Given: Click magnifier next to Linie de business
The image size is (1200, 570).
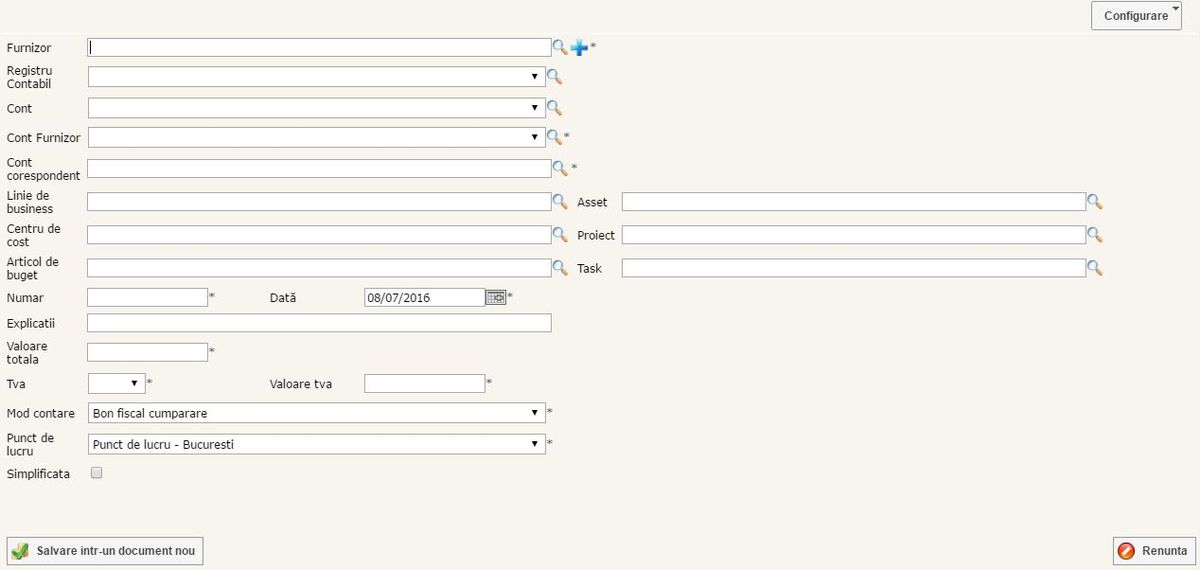Looking at the screenshot, I should click(x=560, y=202).
